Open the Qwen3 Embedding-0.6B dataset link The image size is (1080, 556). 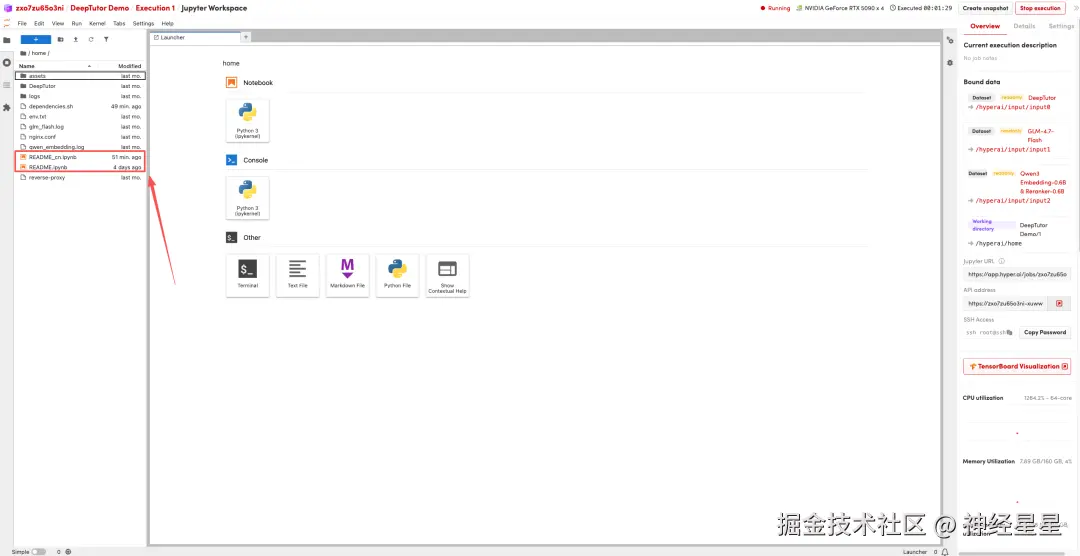point(1043,183)
